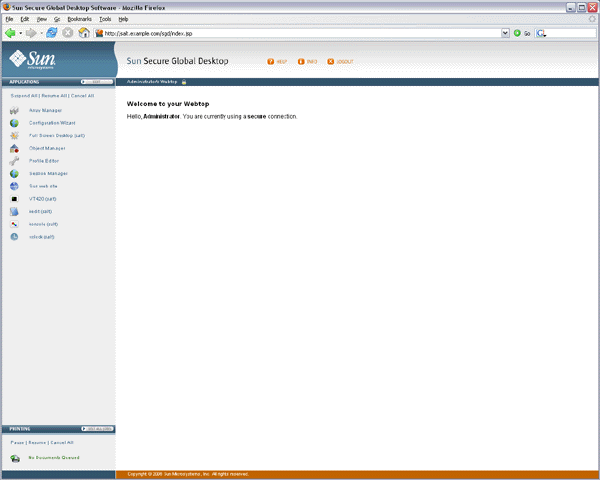Open the Forward button history dropdown arrow
The height and width of the screenshot is (480, 600).
click(x=41, y=33)
